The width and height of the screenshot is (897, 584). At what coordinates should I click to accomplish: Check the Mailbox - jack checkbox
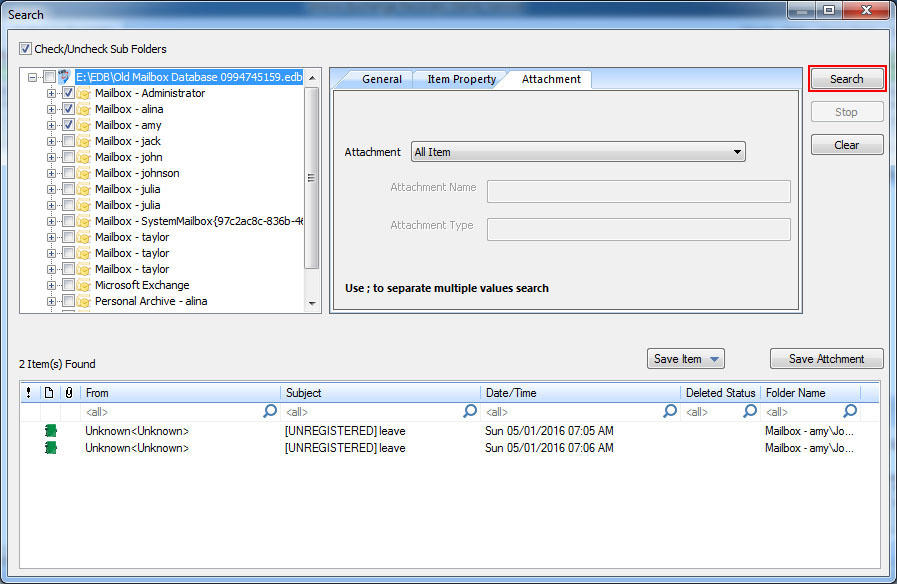pos(68,141)
